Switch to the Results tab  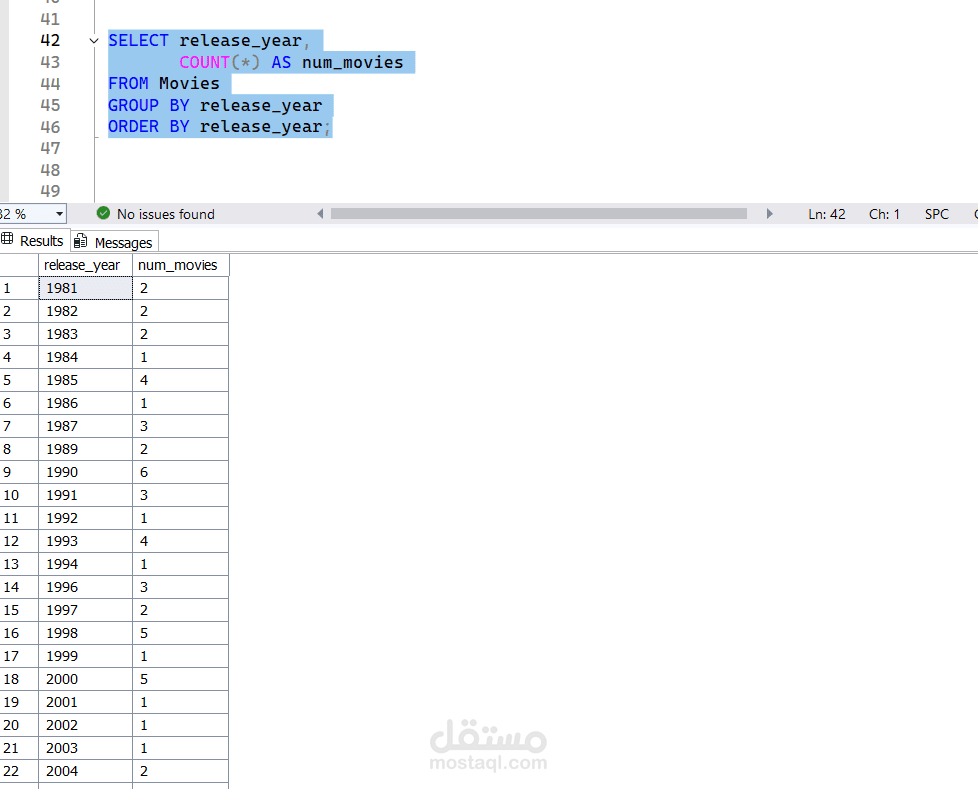click(34, 241)
